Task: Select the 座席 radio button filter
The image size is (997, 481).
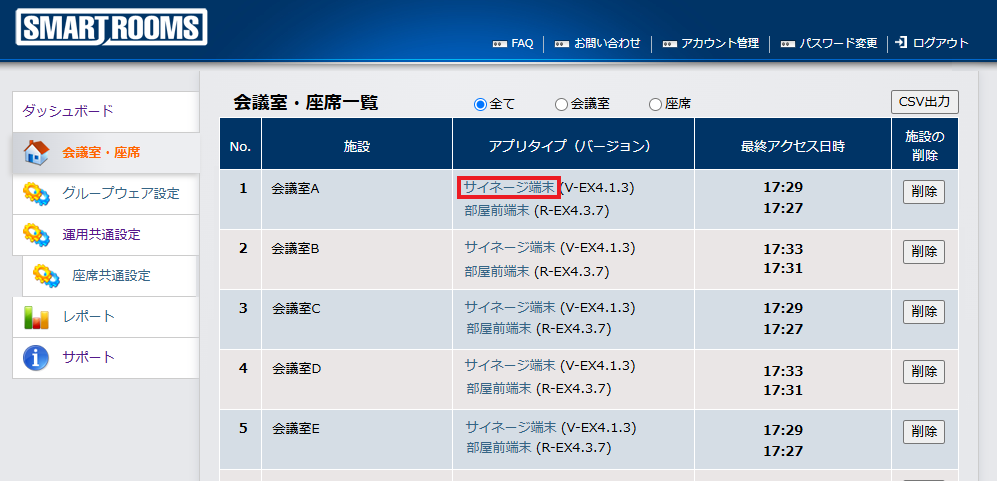Action: [x=655, y=104]
